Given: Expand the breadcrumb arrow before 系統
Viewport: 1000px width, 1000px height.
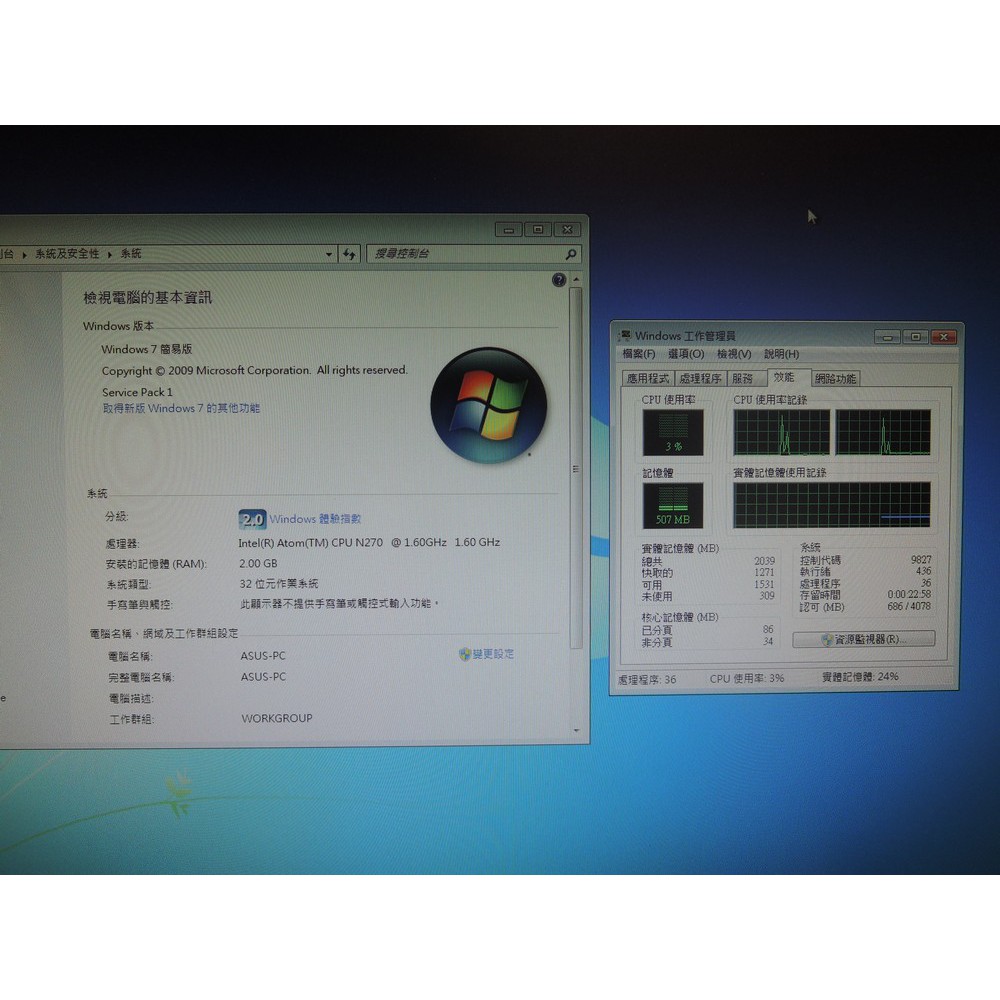Looking at the screenshot, I should click(111, 254).
